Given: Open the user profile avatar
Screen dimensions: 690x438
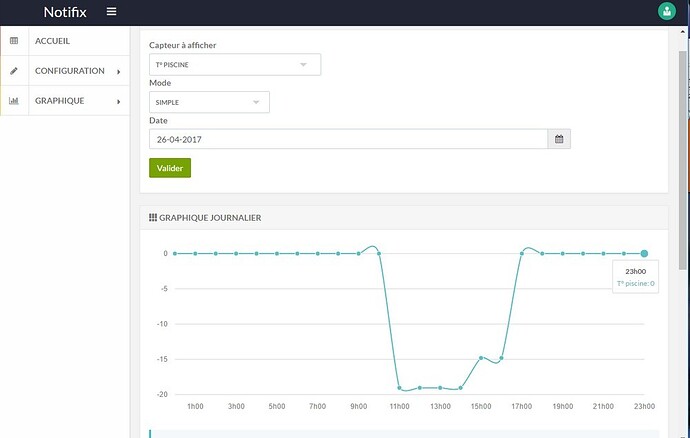Looking at the screenshot, I should [x=666, y=12].
